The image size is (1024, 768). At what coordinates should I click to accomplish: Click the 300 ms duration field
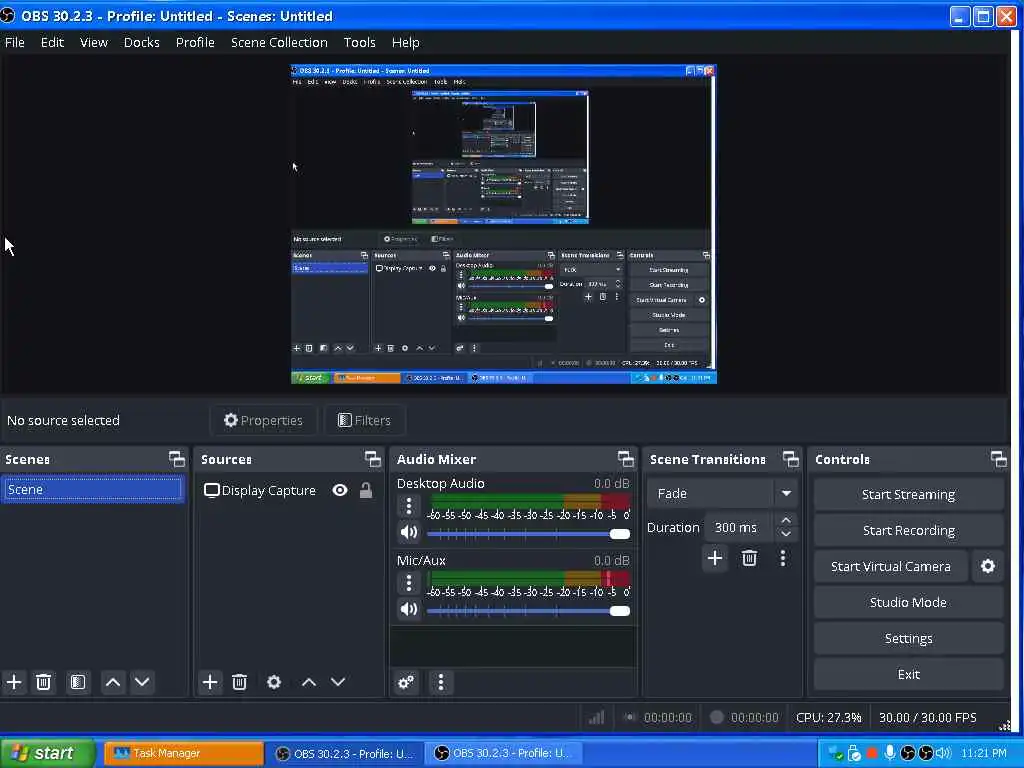coord(739,527)
